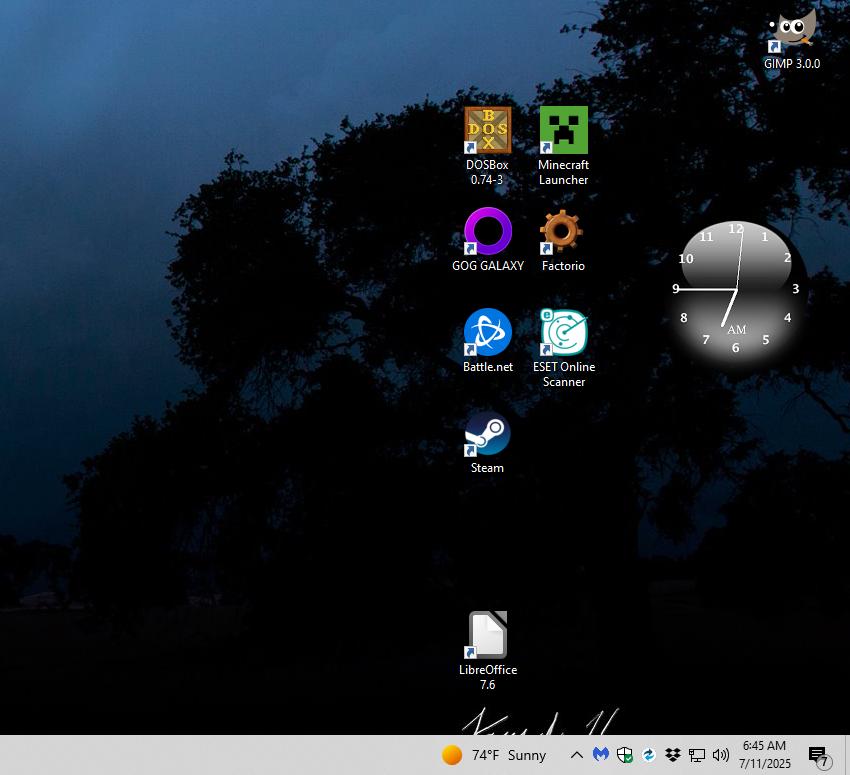The image size is (850, 775).
Task: Open the Malwarebytes tray icon
Action: (x=601, y=754)
